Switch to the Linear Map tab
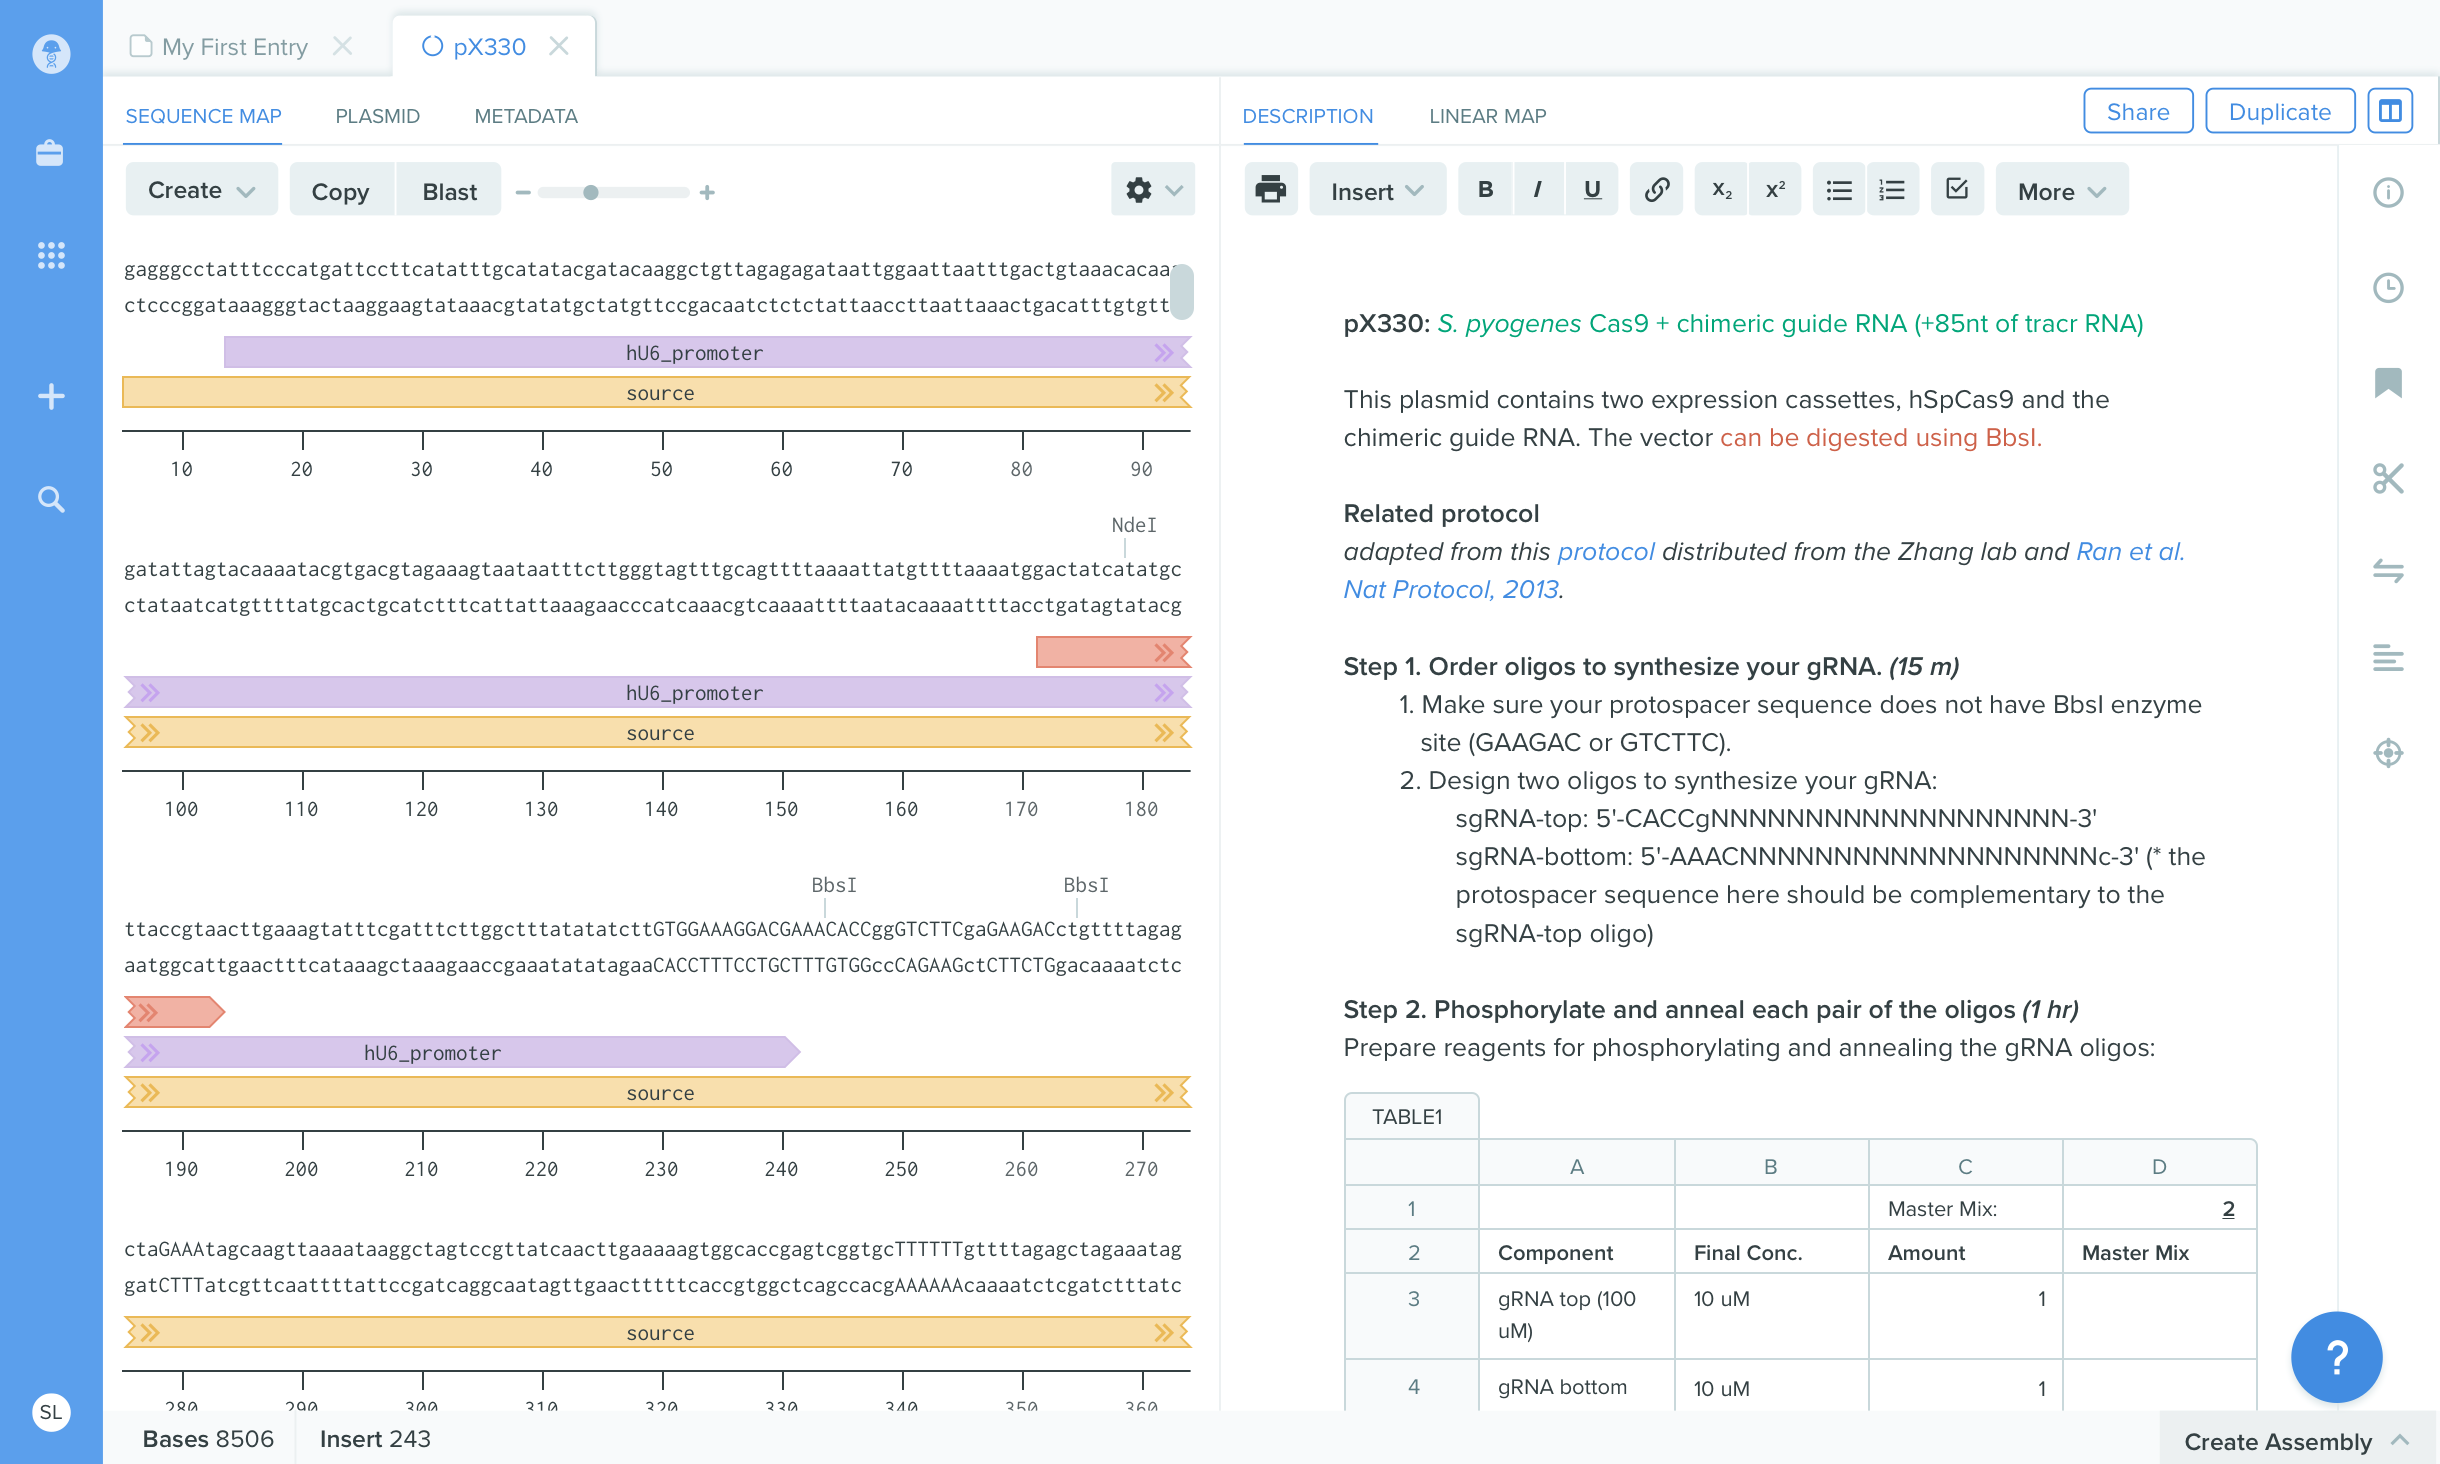 [x=1487, y=116]
